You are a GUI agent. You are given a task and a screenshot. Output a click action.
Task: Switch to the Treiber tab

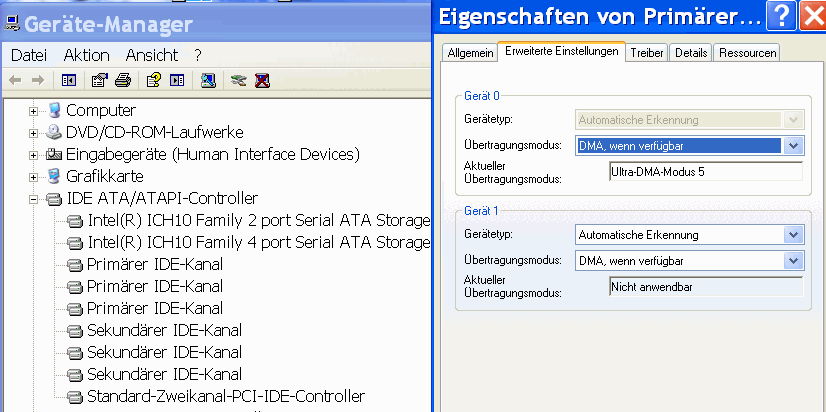pos(647,53)
